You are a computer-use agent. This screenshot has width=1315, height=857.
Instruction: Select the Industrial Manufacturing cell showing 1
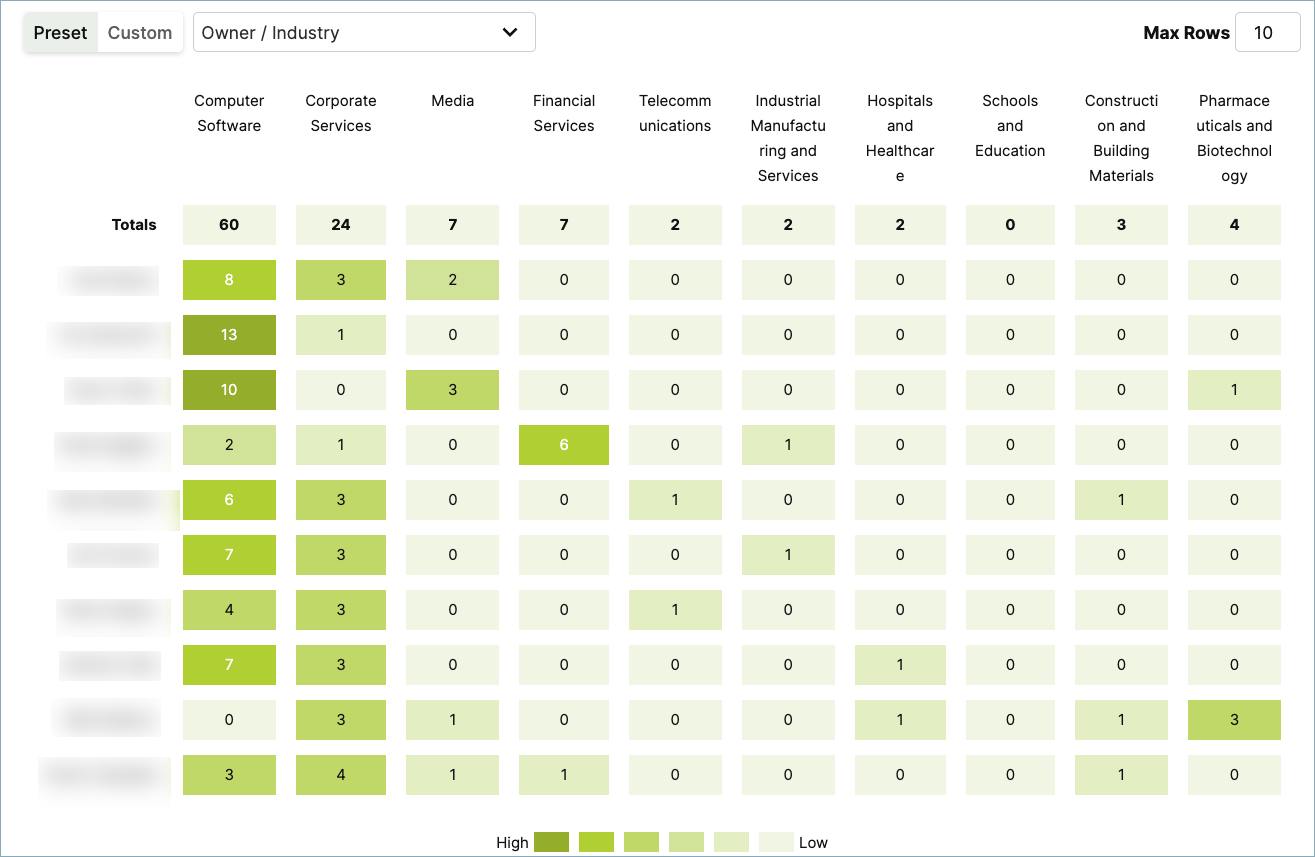(x=788, y=445)
